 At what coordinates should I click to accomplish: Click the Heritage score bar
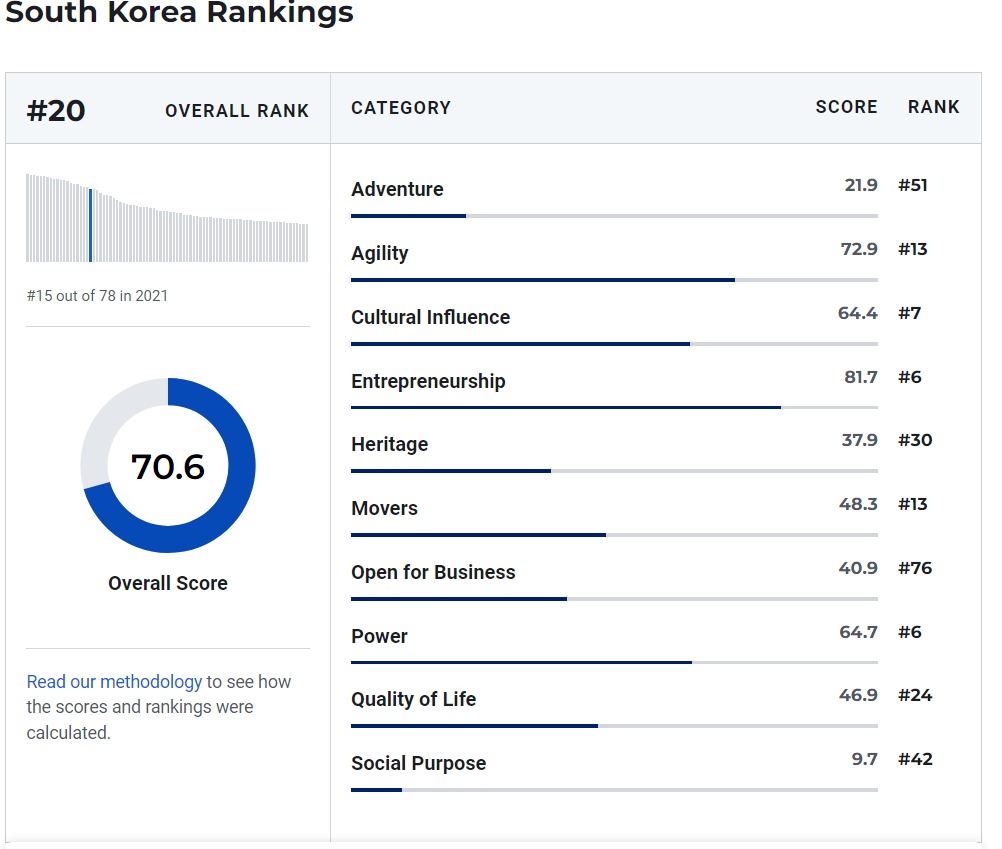pos(614,471)
